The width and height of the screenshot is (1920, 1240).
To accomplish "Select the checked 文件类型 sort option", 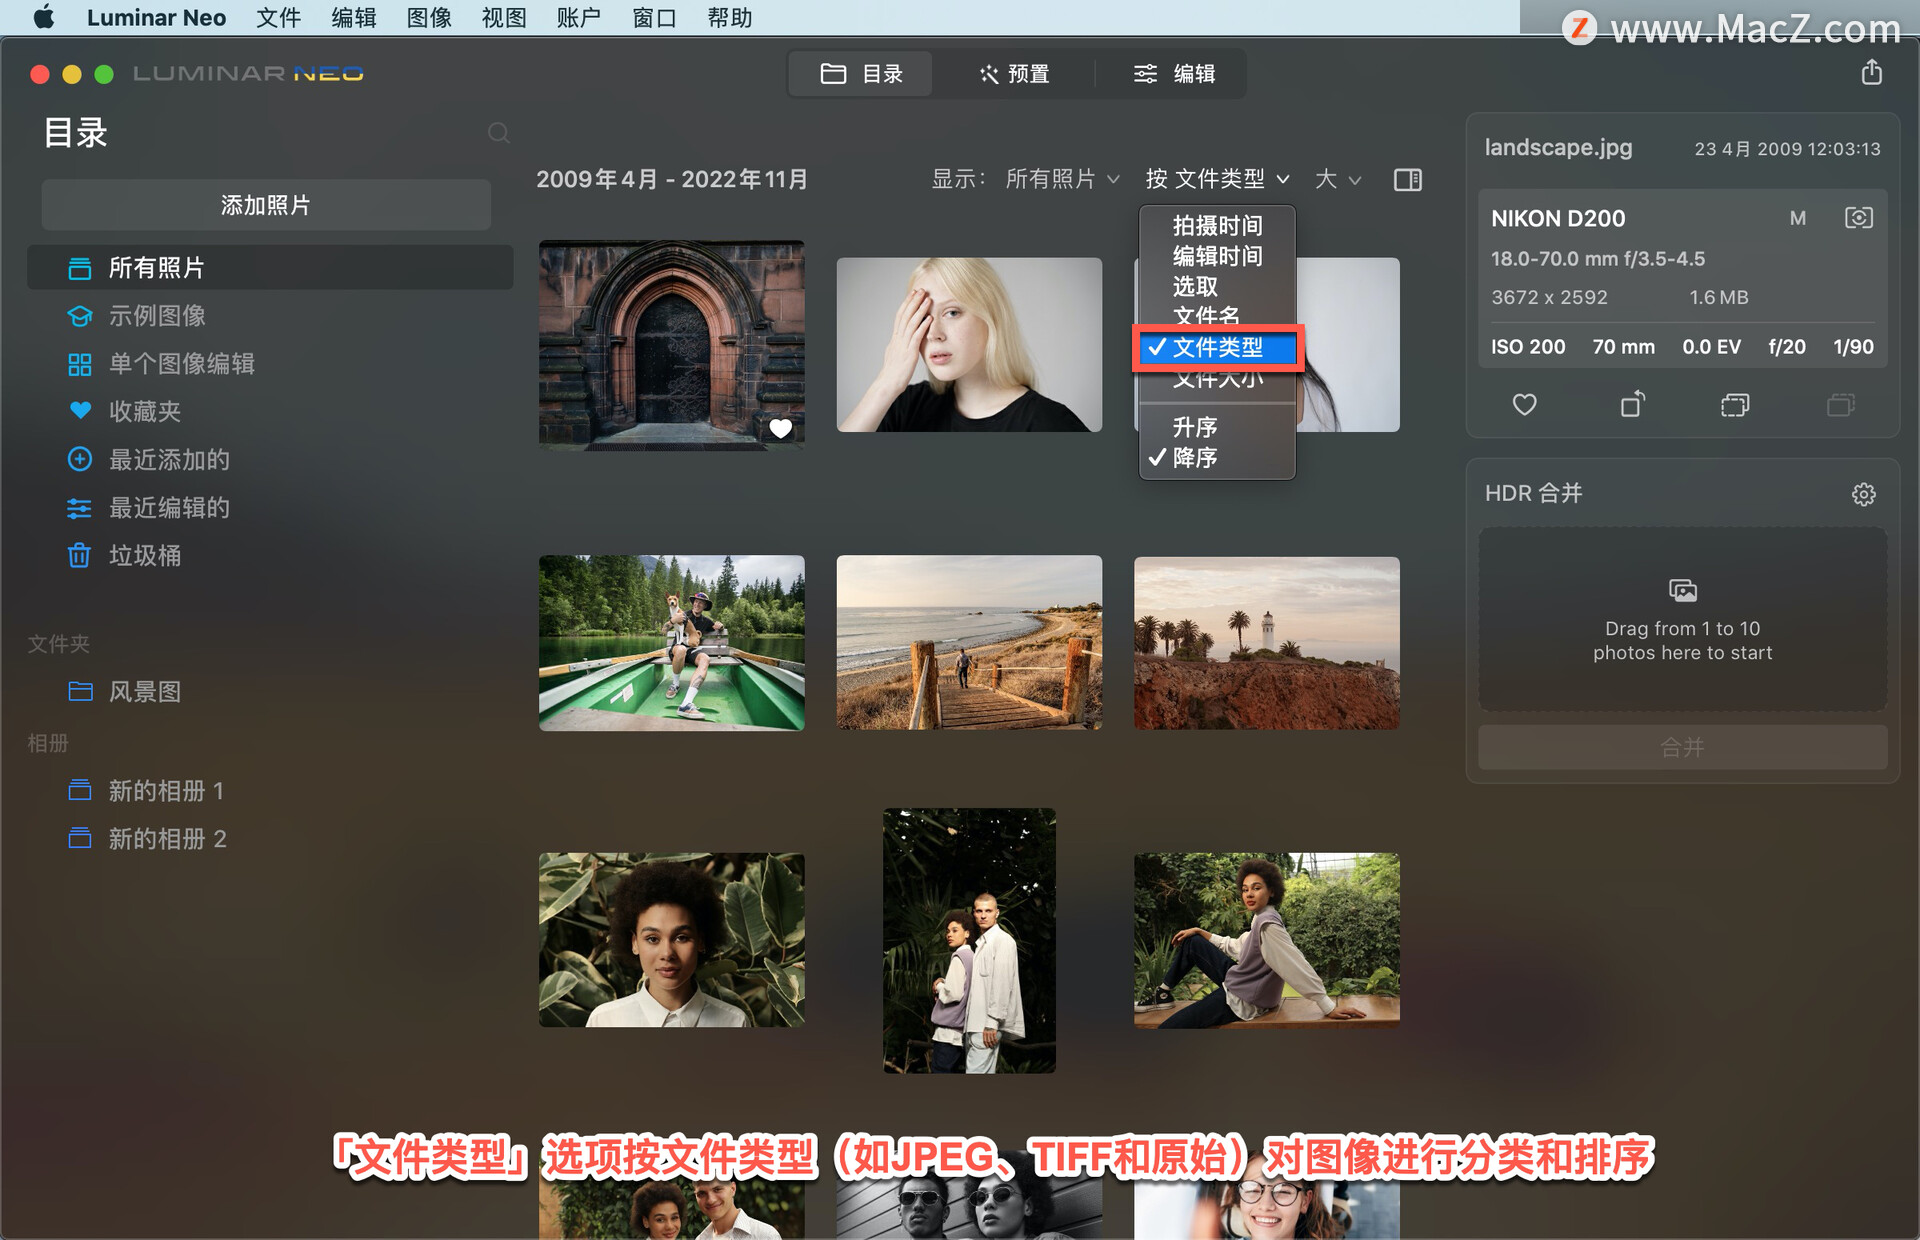I will pos(1217,347).
